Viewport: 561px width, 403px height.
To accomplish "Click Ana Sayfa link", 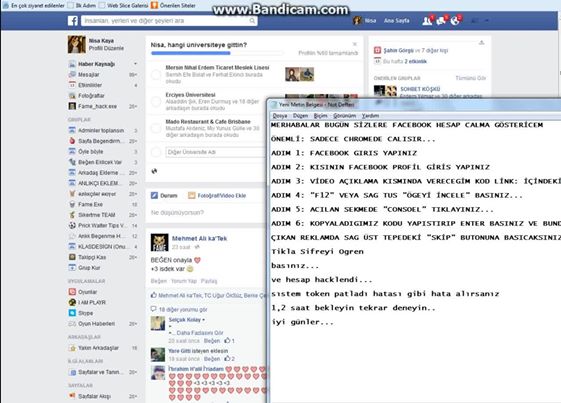I will pyautogui.click(x=396, y=21).
